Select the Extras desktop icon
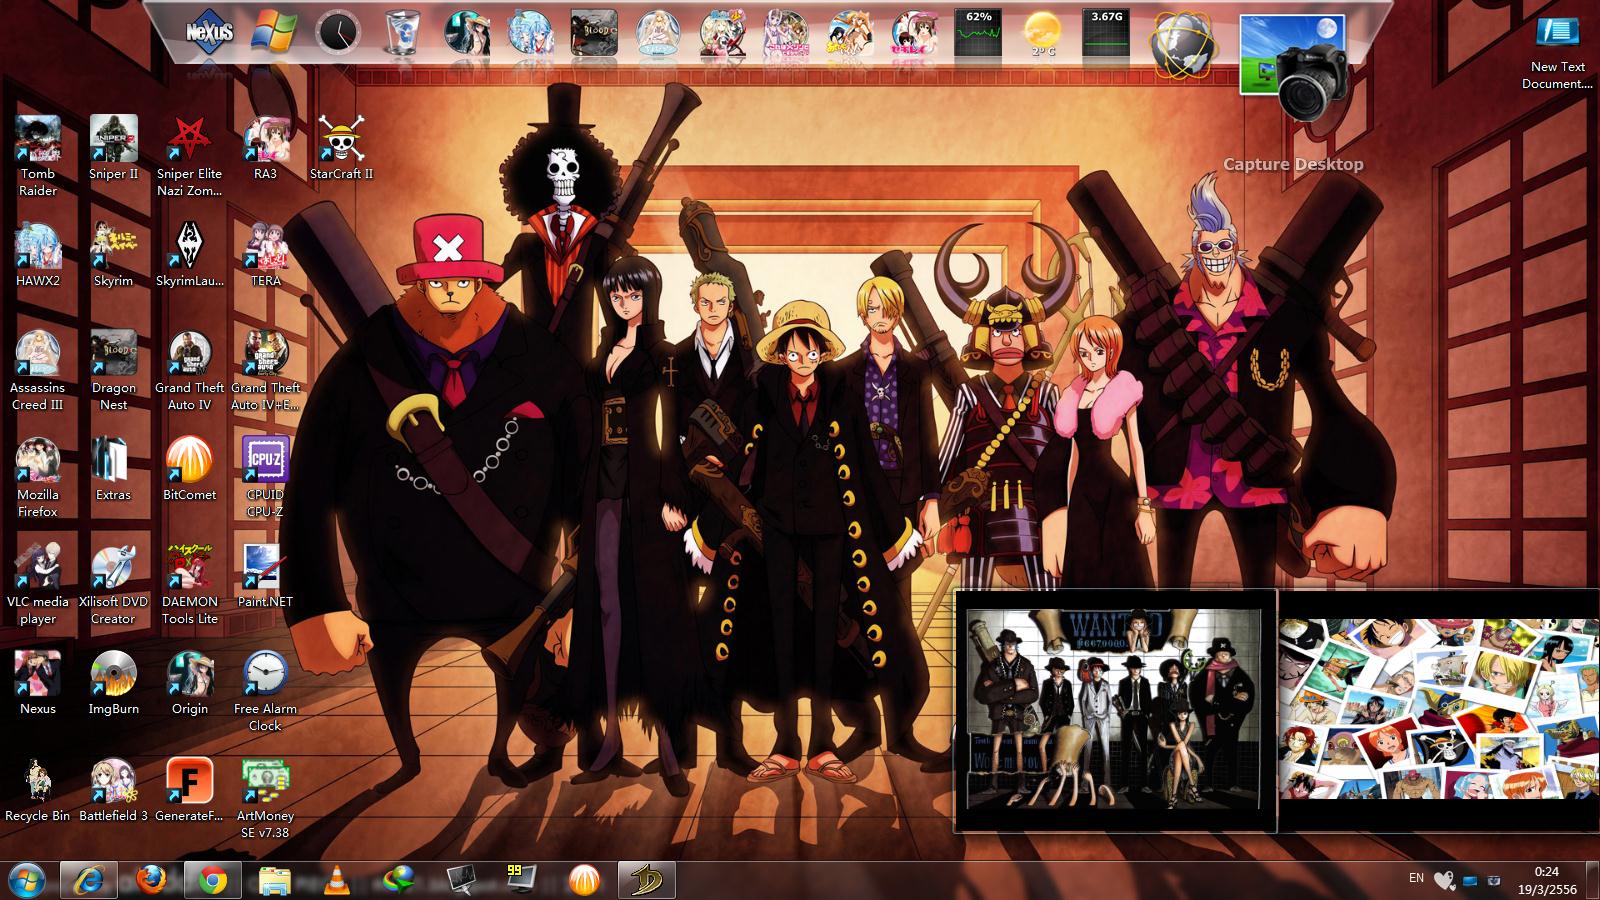The width and height of the screenshot is (1600, 900). point(113,468)
